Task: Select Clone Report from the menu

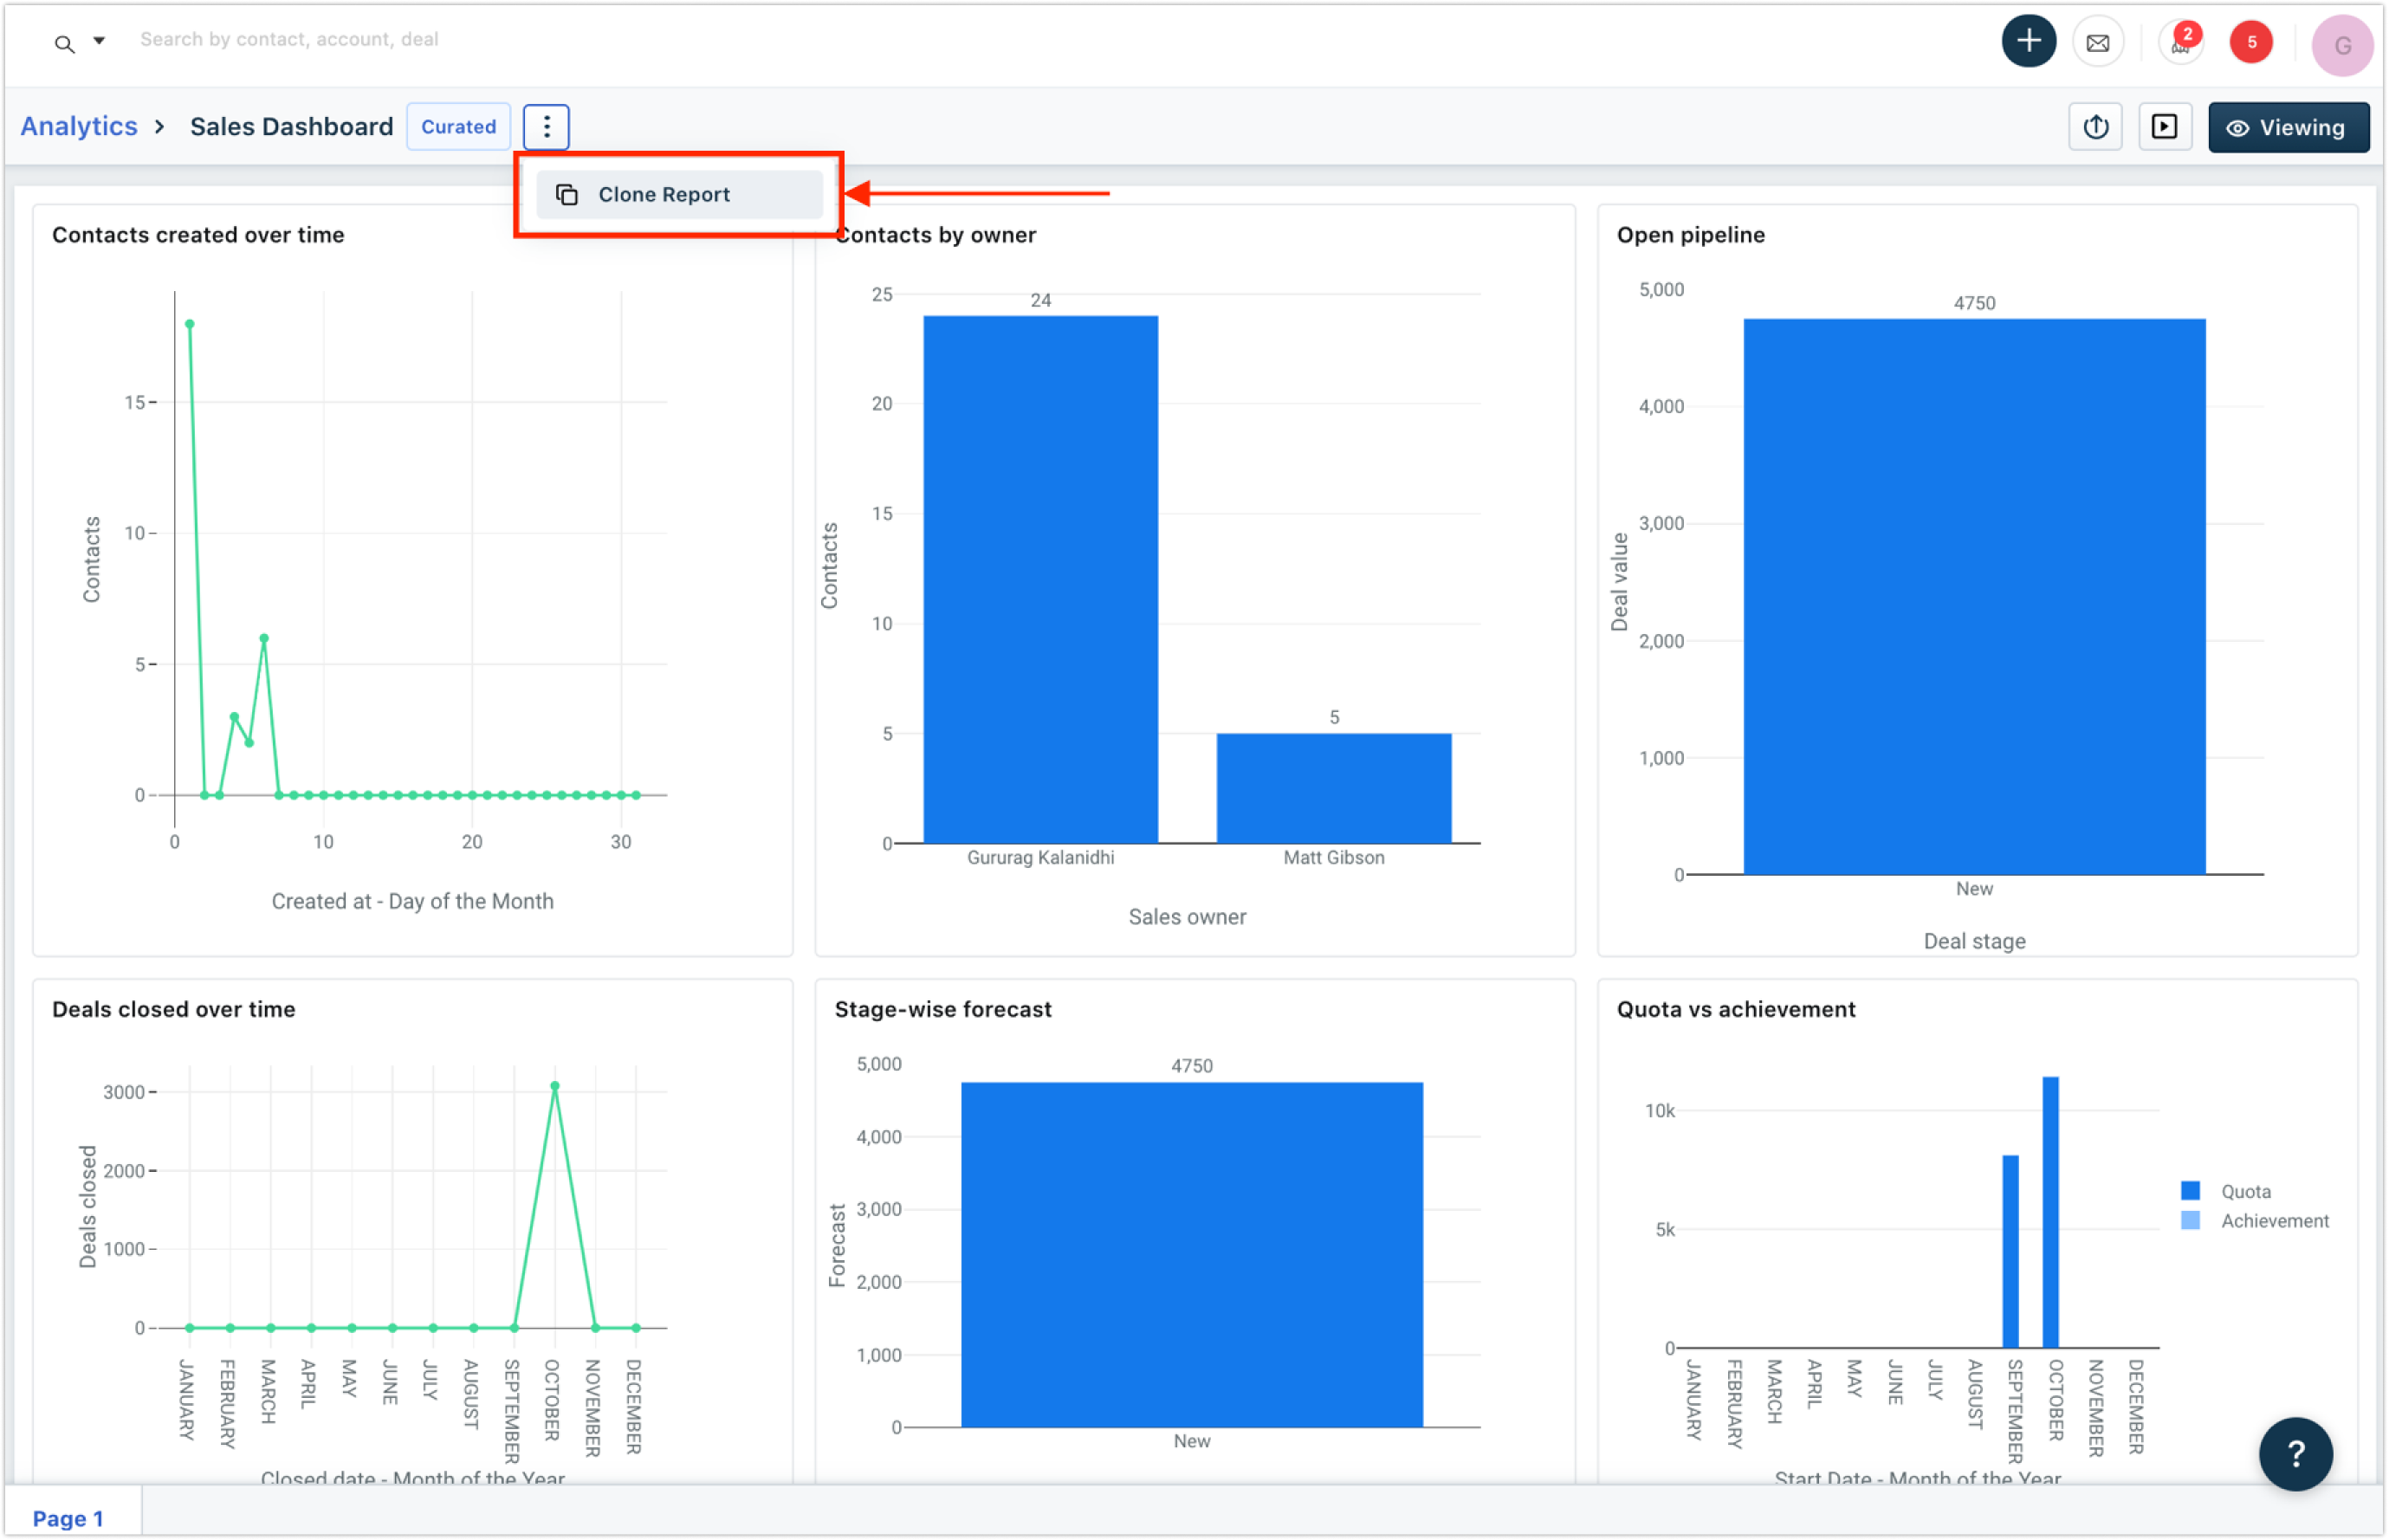Action: point(664,194)
